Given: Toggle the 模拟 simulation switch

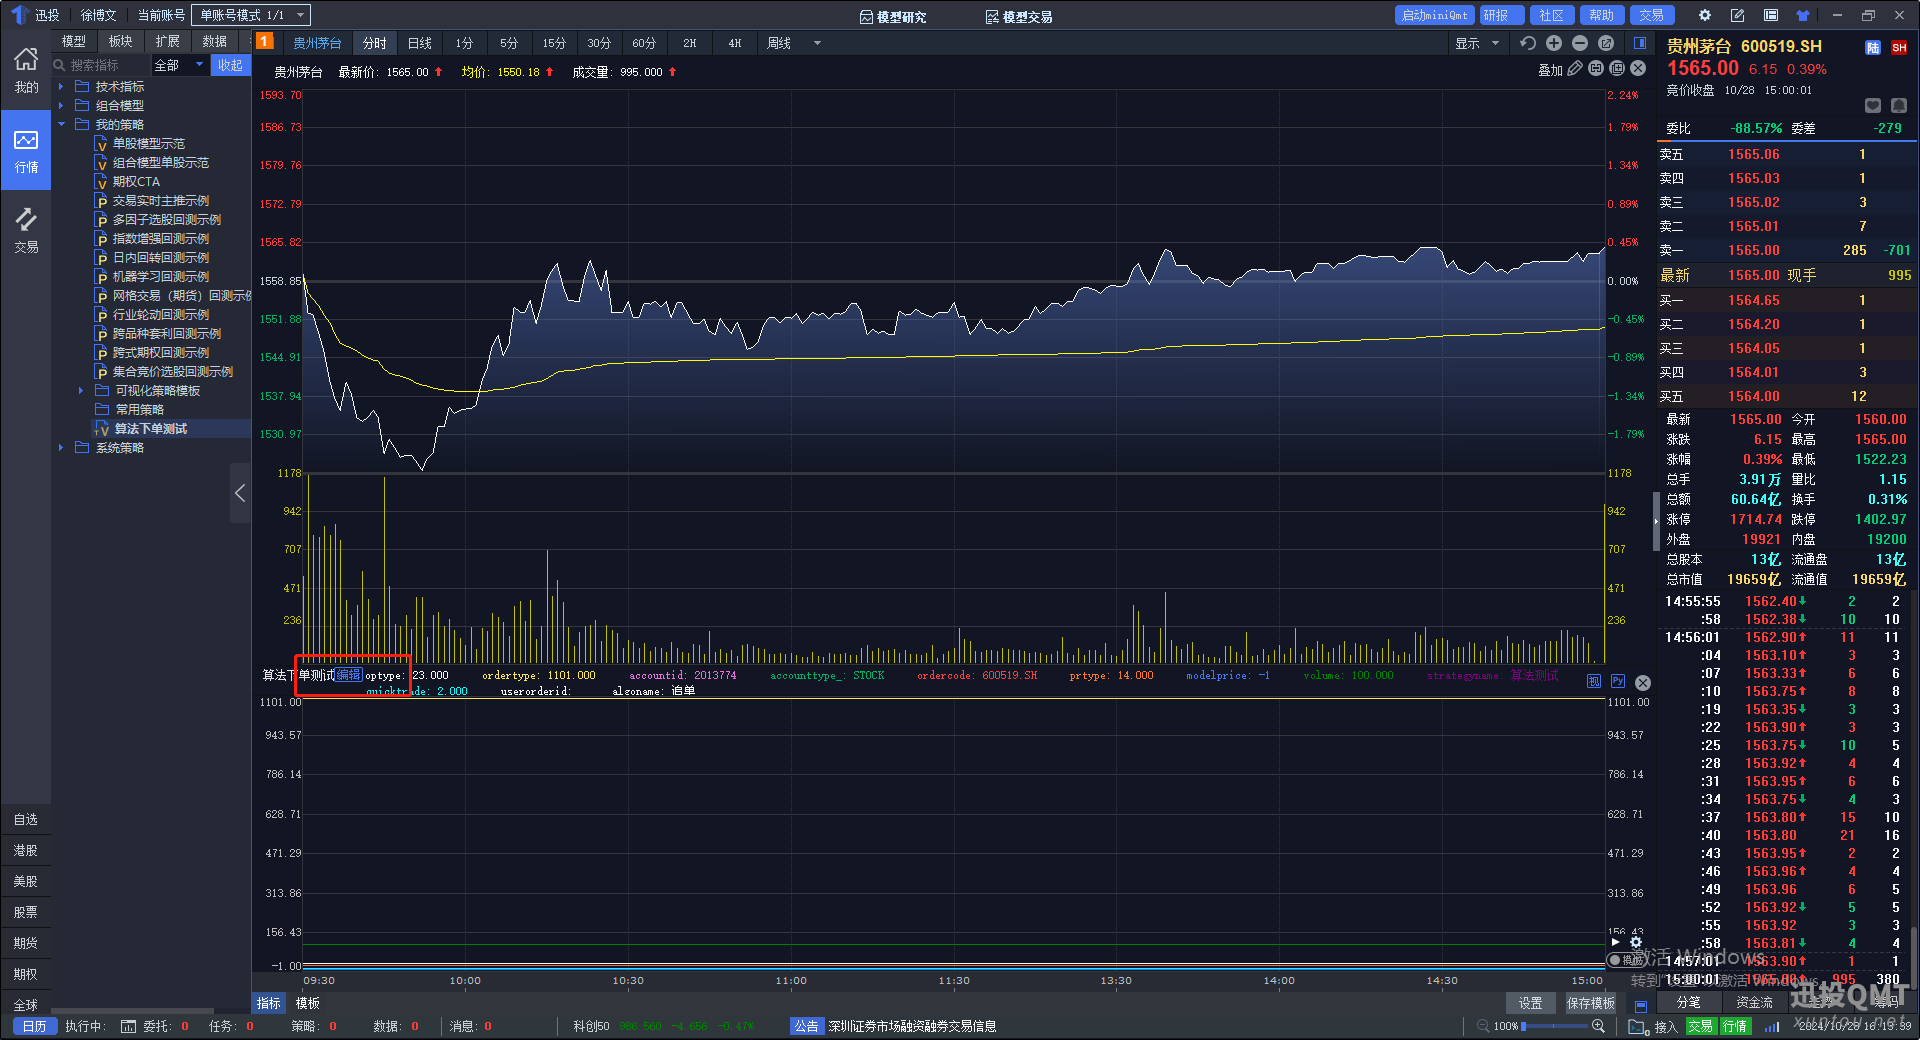Looking at the screenshot, I should point(1625,960).
